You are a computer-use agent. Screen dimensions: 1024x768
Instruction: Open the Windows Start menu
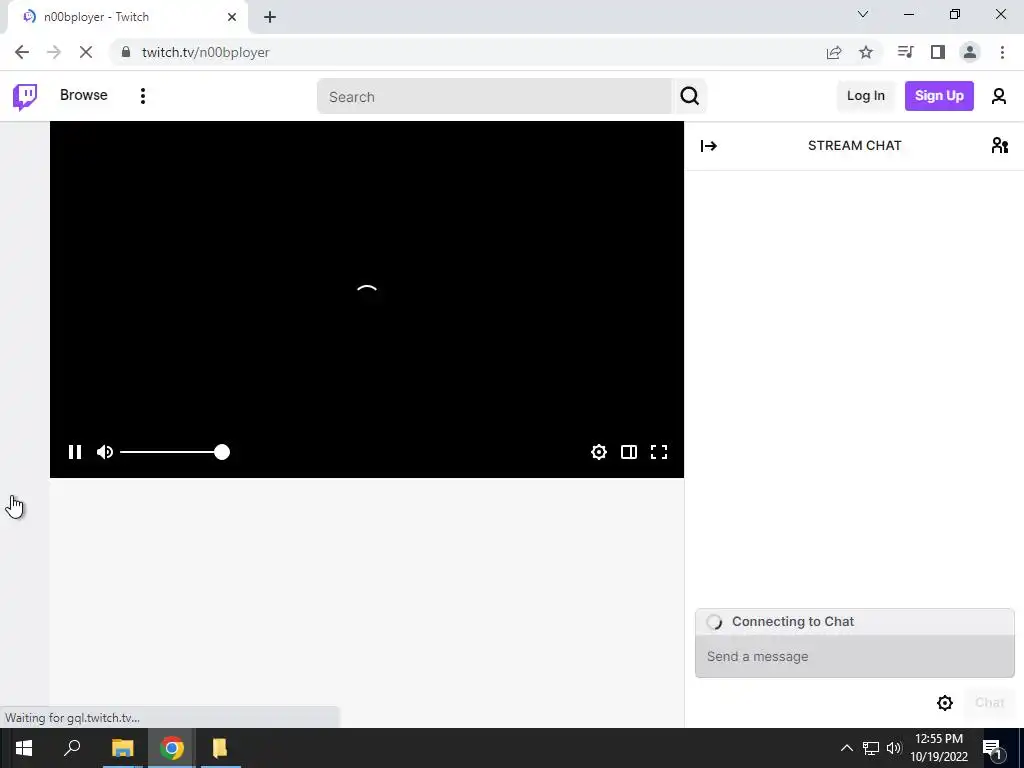pos(24,748)
